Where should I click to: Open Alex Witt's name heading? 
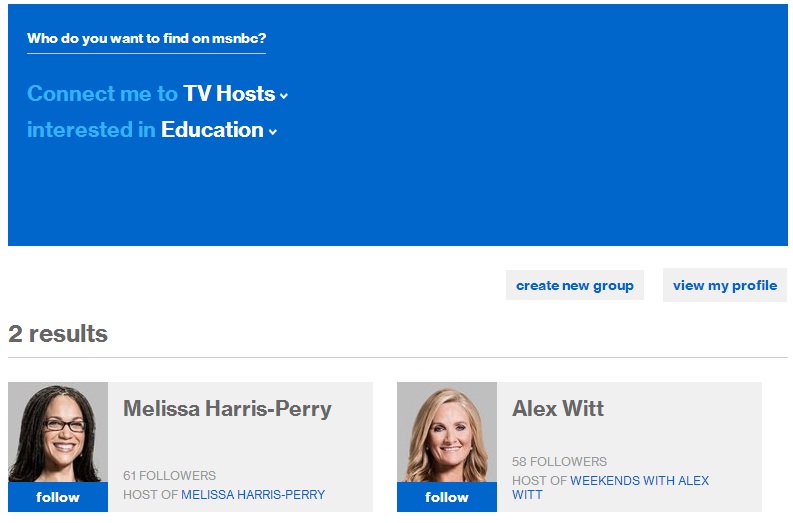click(558, 409)
